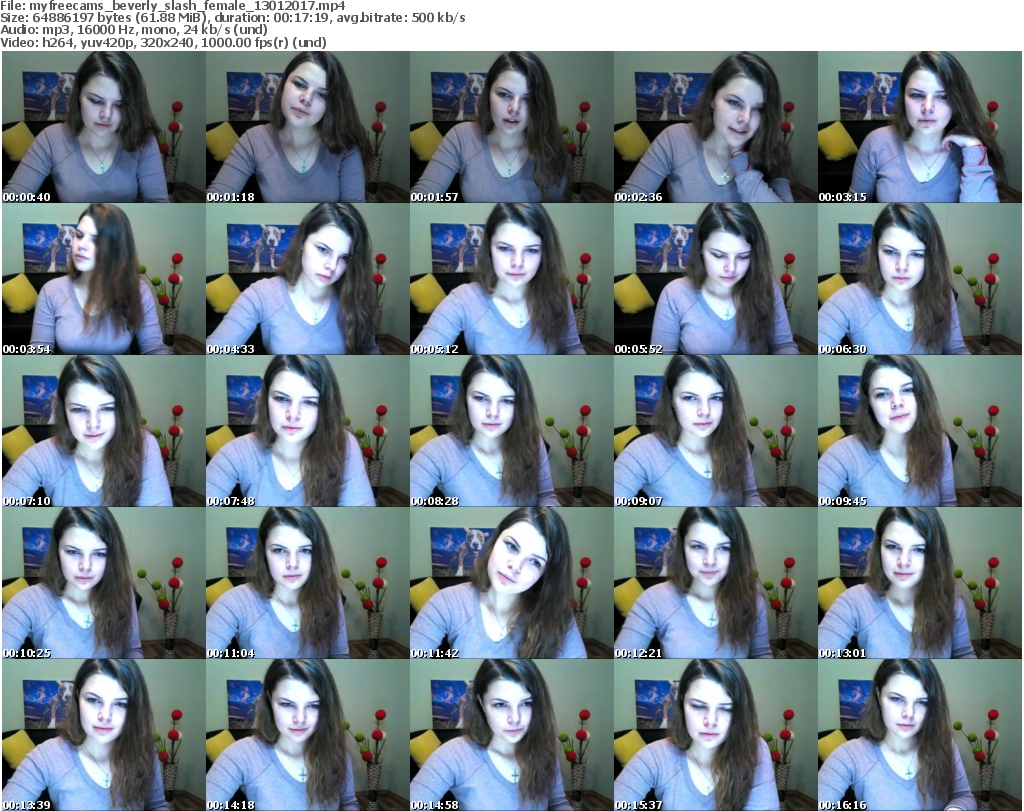Choose the frame stamped 00:13:01

tap(920, 582)
